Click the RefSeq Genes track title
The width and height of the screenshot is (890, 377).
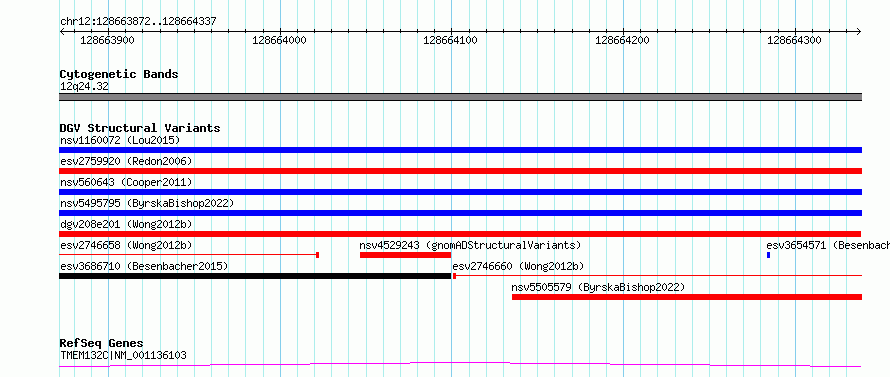point(102,344)
